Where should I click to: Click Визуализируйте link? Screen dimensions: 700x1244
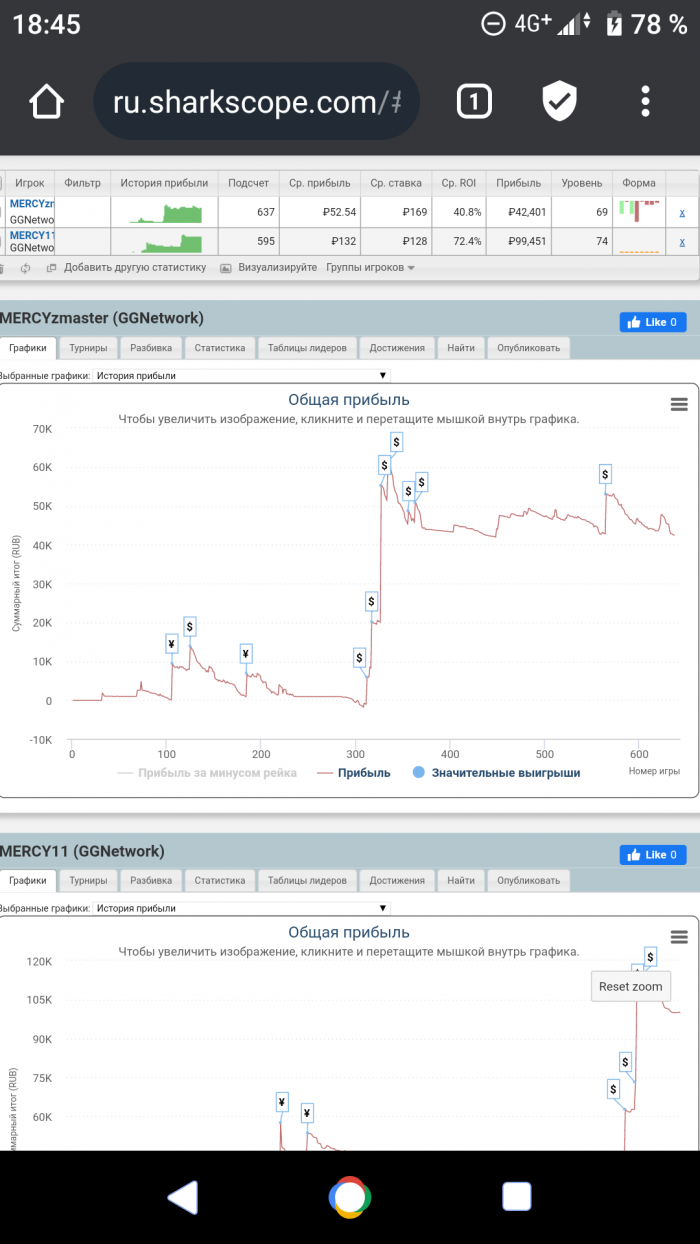coord(277,268)
